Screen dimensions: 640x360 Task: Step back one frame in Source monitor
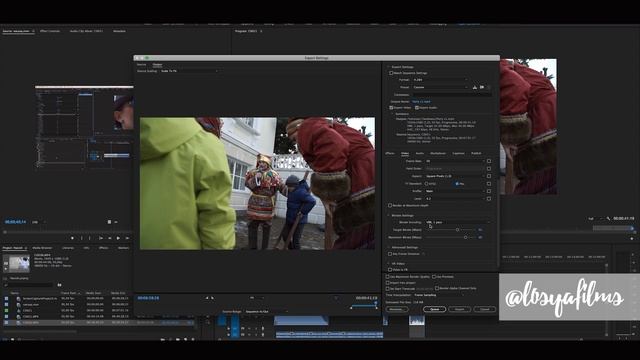(110, 238)
